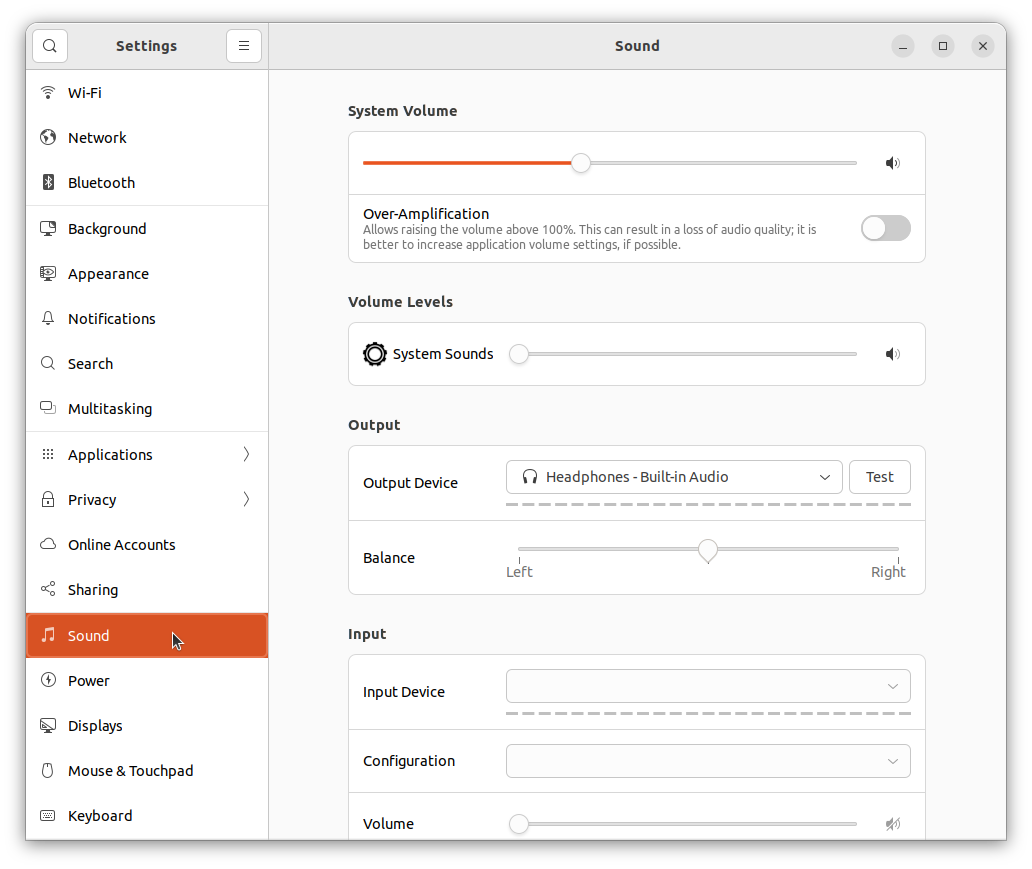Toggle the muted input volume speaker icon
1032x869 pixels.
click(892, 824)
